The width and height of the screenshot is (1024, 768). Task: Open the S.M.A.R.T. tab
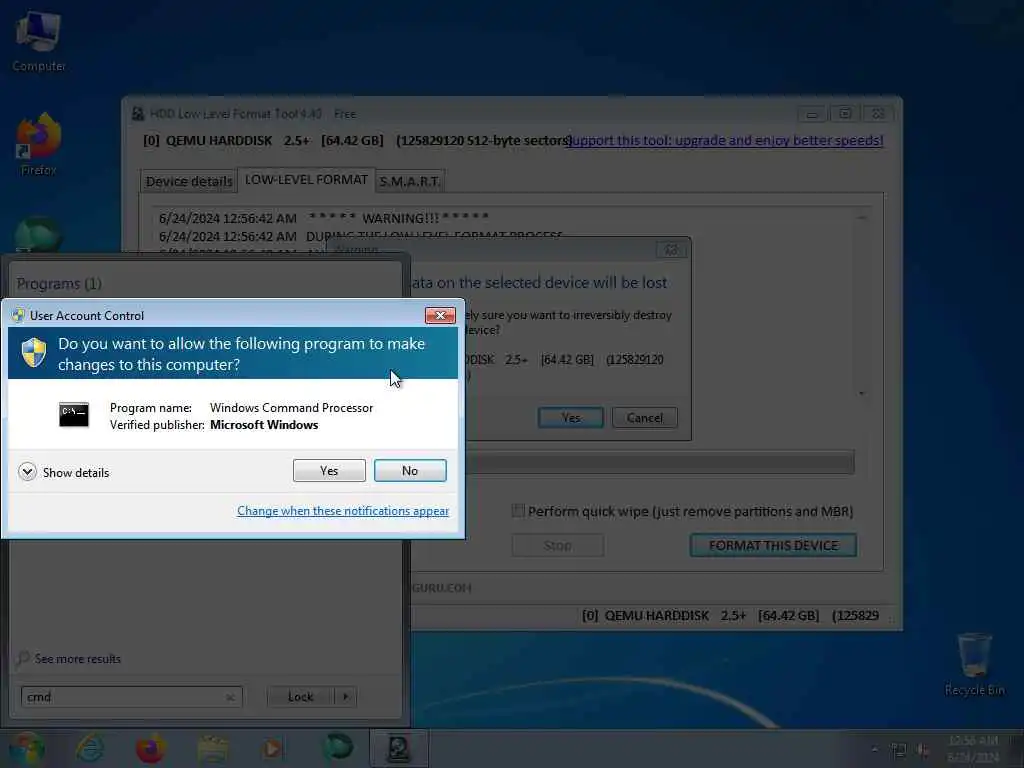pos(410,181)
